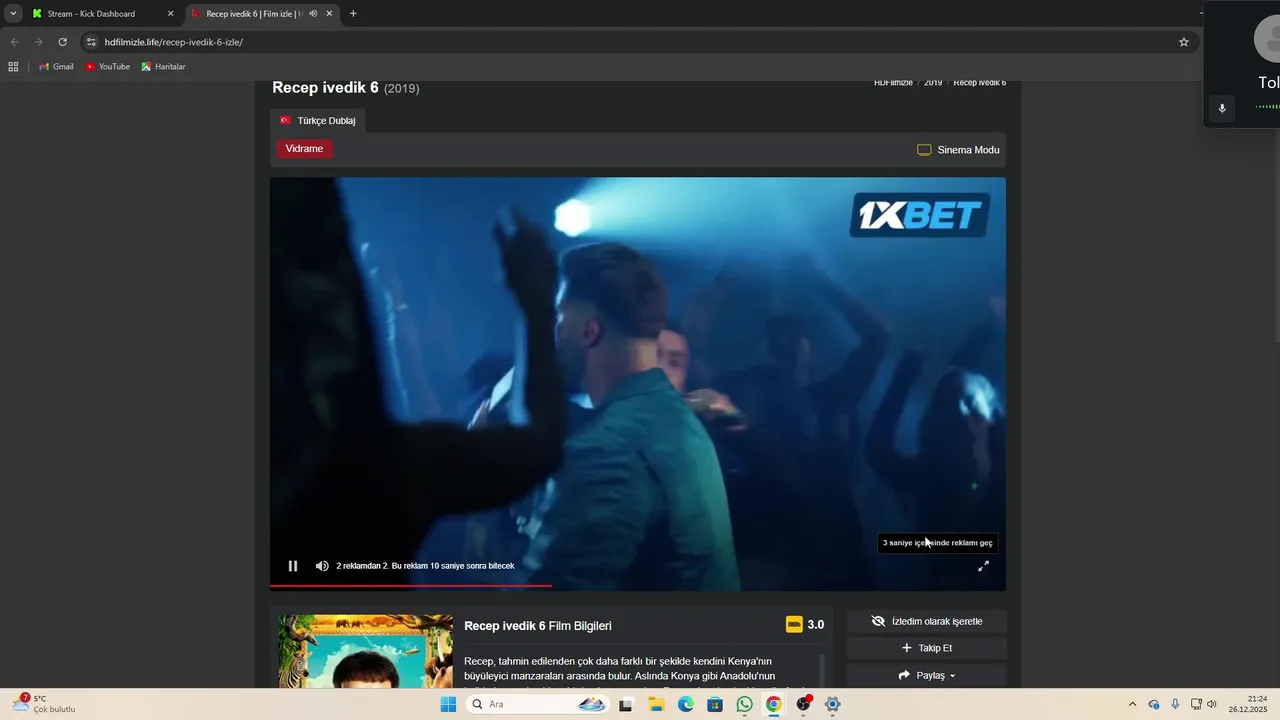The width and height of the screenshot is (1280, 720).
Task: Click the taskbar search box Ara
Action: [537, 704]
